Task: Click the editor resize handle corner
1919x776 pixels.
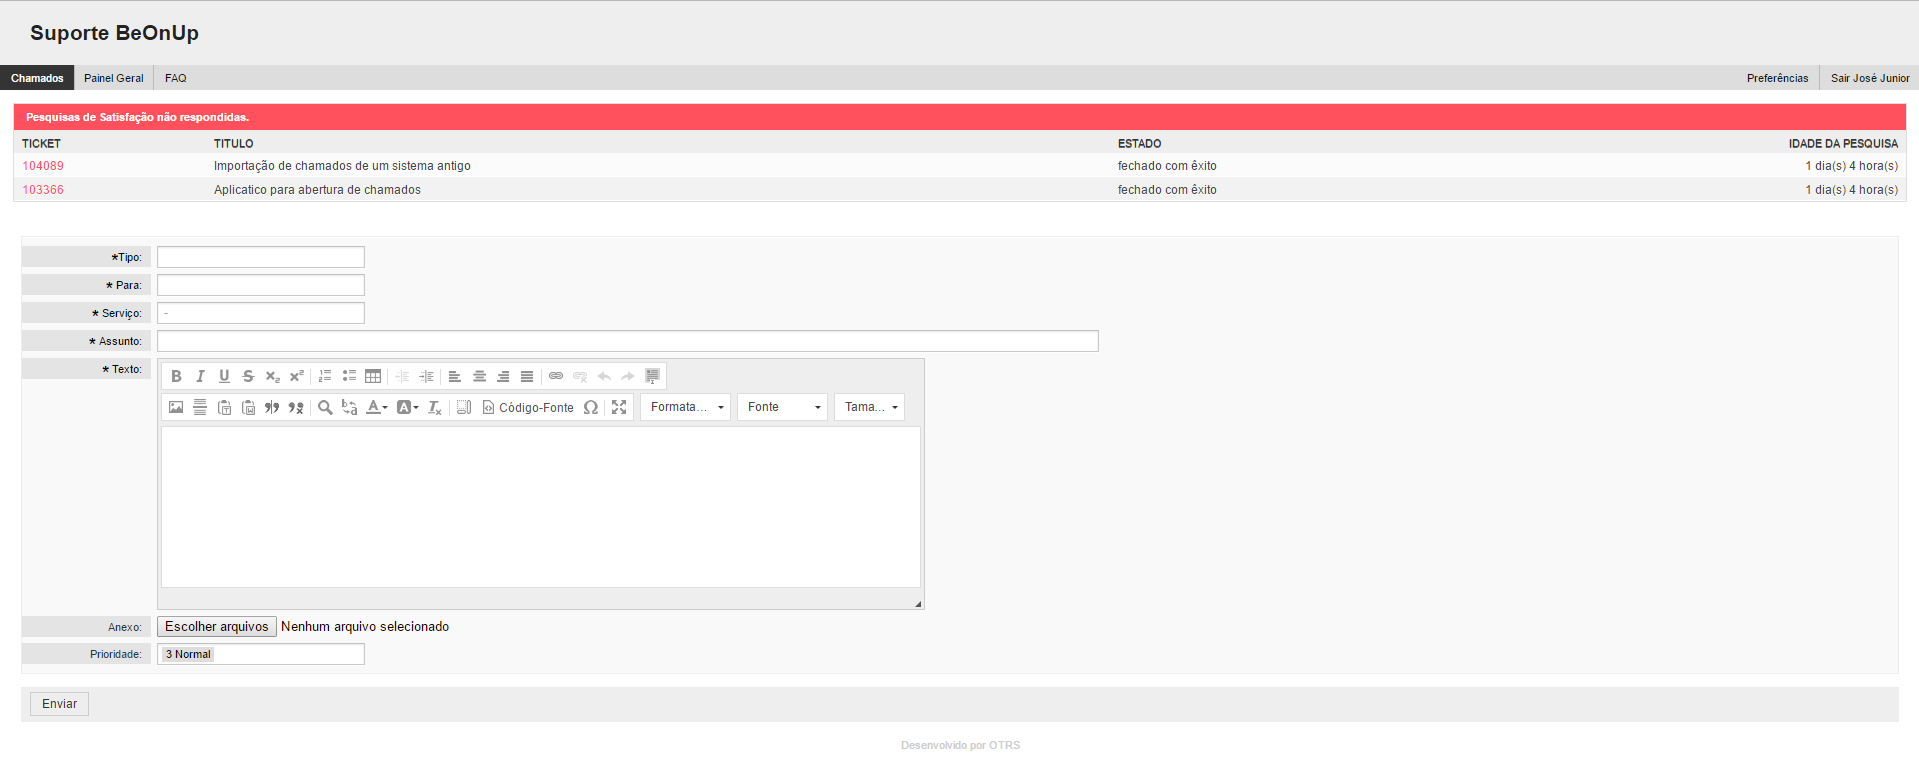Action: tap(918, 604)
